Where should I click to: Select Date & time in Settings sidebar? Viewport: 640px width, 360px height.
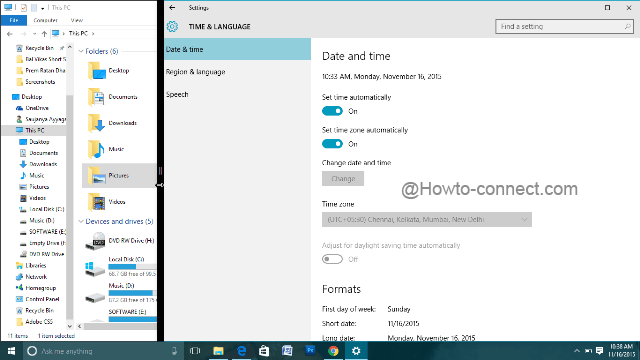tap(237, 49)
